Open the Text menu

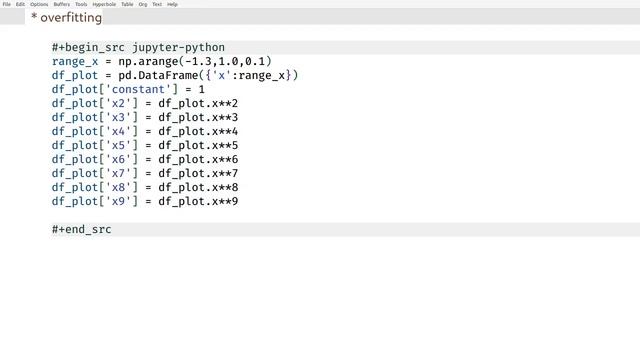pos(157,4)
